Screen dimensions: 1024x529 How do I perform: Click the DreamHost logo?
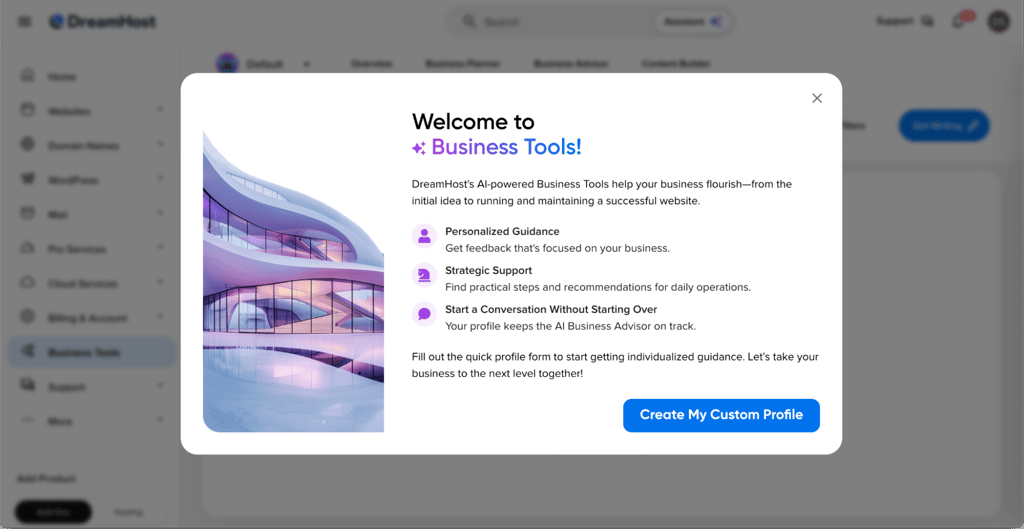103,22
